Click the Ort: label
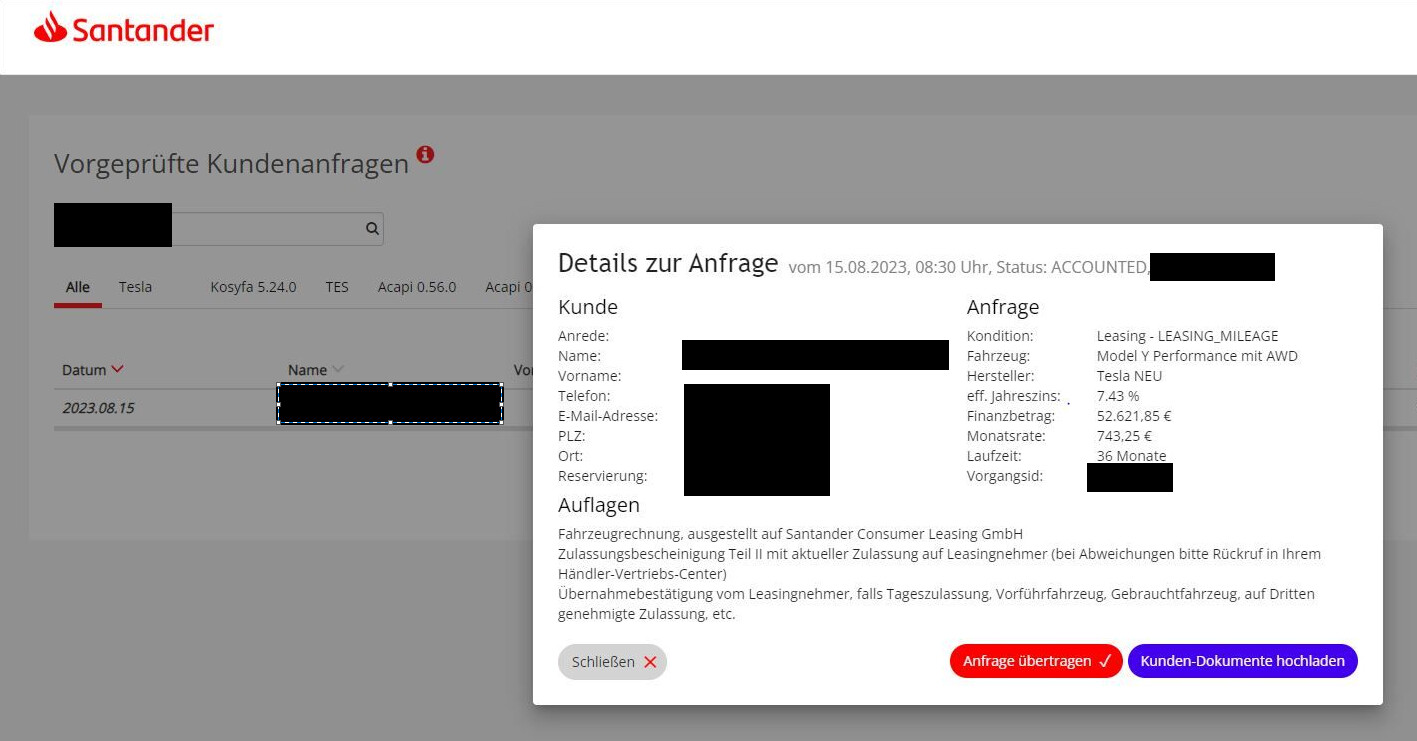This screenshot has height=741, width=1417. pos(570,456)
